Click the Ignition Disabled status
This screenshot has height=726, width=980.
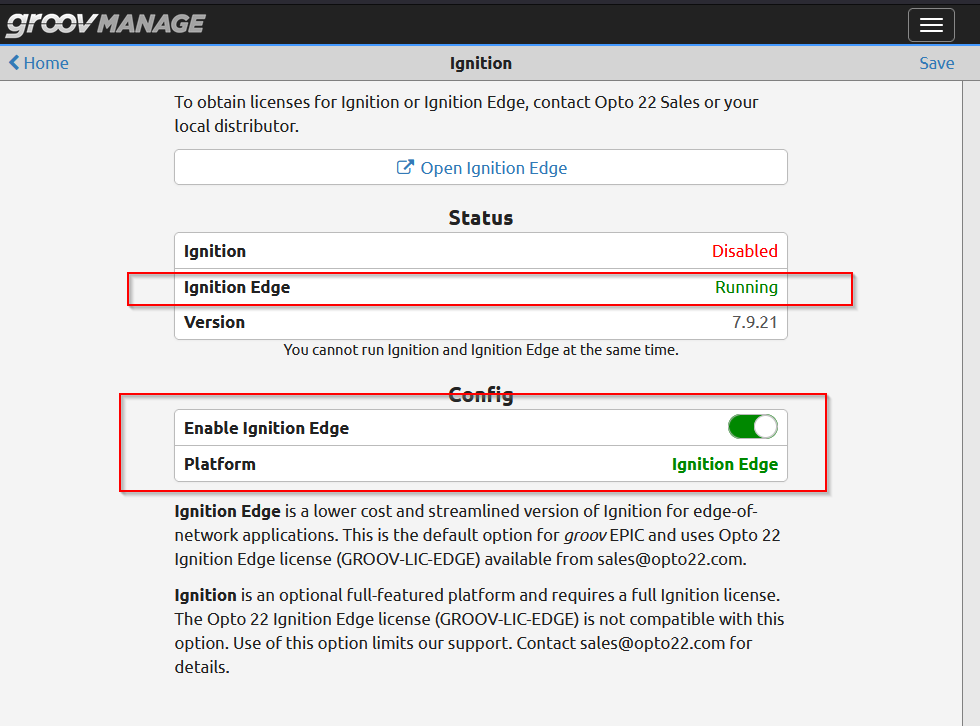click(744, 251)
